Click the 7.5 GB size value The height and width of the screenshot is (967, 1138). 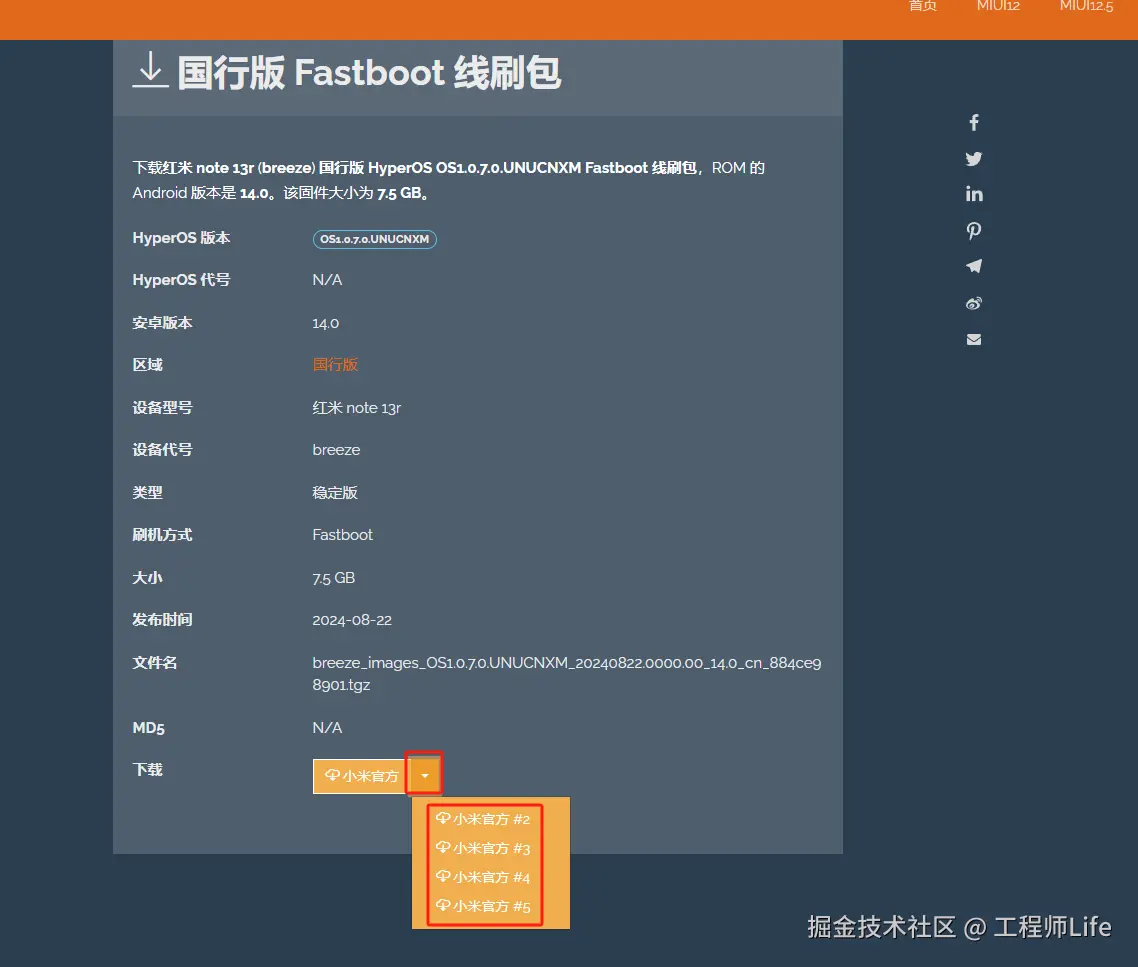point(334,578)
